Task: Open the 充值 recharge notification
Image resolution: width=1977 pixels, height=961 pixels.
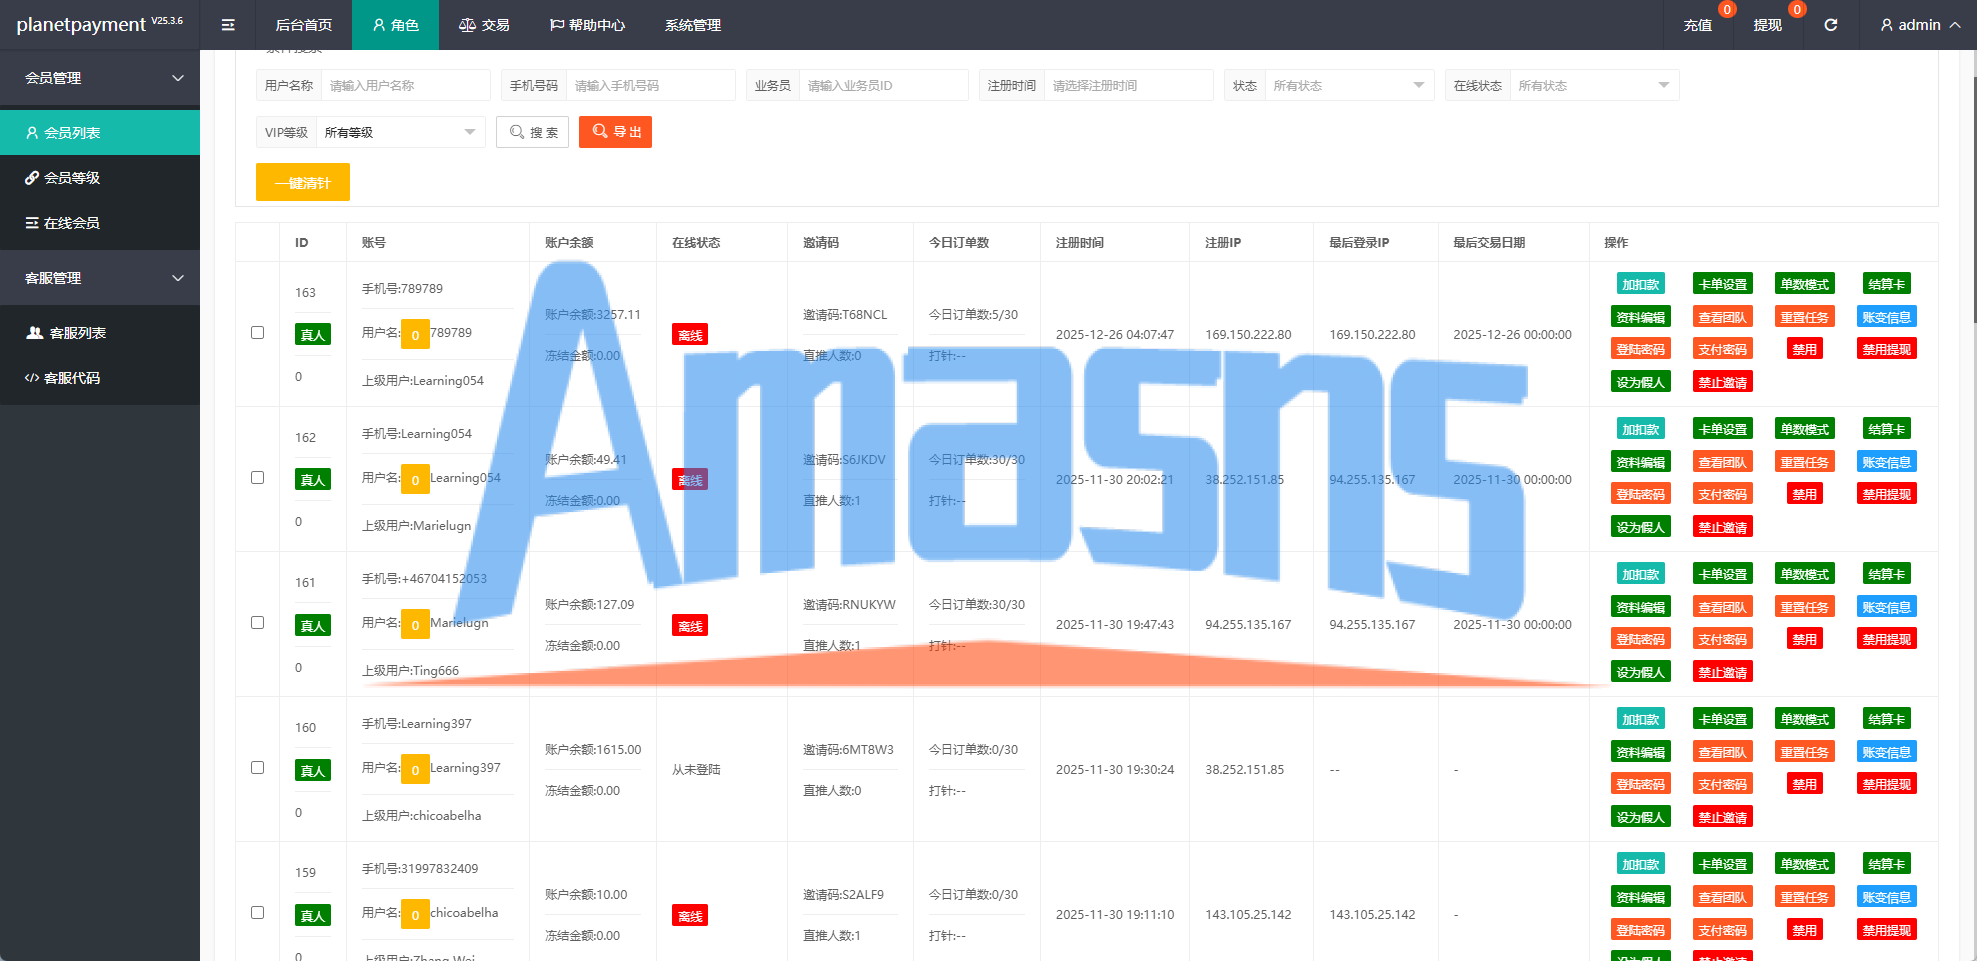Action: click(1698, 25)
